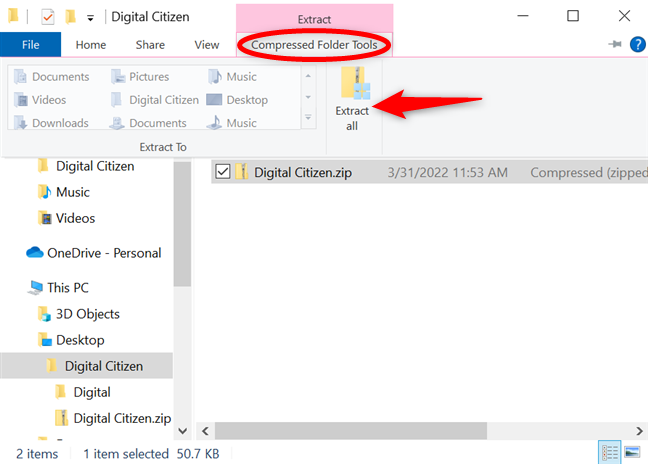Select highlighted Digital Citizen folder under Desktop

click(x=86, y=366)
